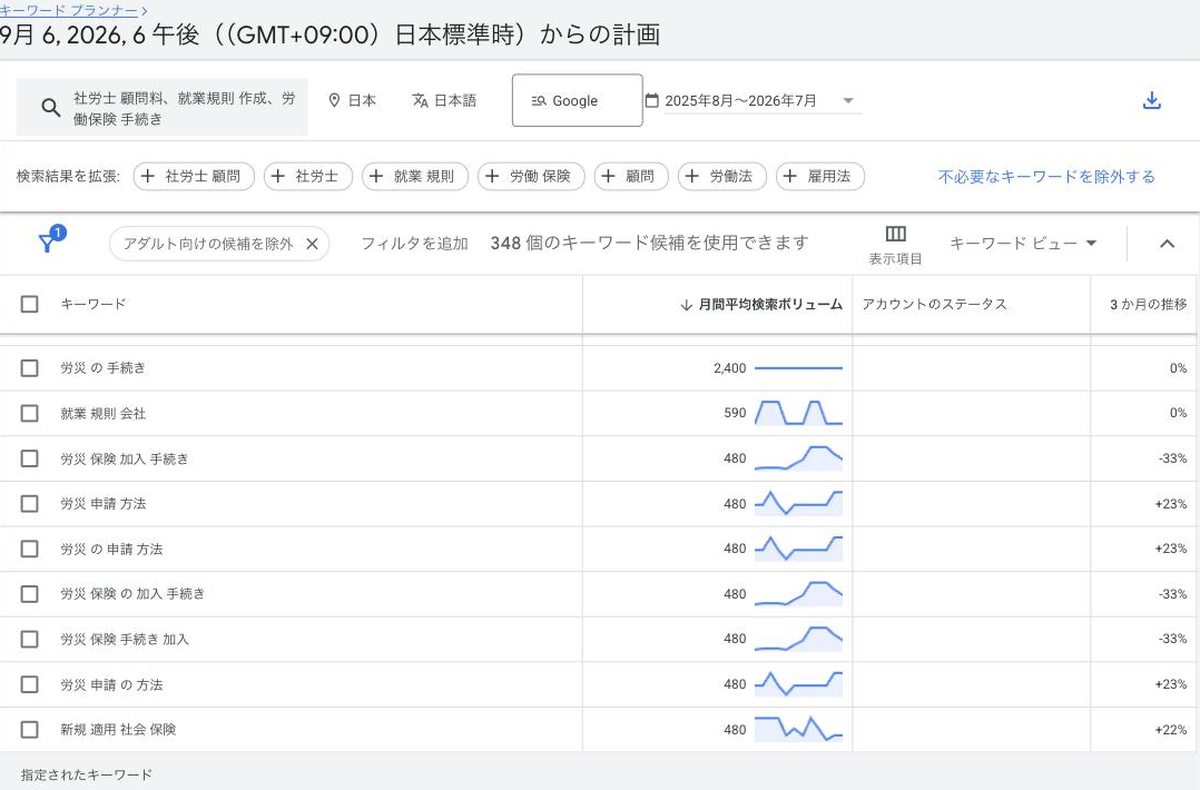This screenshot has height=790, width=1200.
Task: Click the +22% three-month change value
Action: coord(1171,730)
